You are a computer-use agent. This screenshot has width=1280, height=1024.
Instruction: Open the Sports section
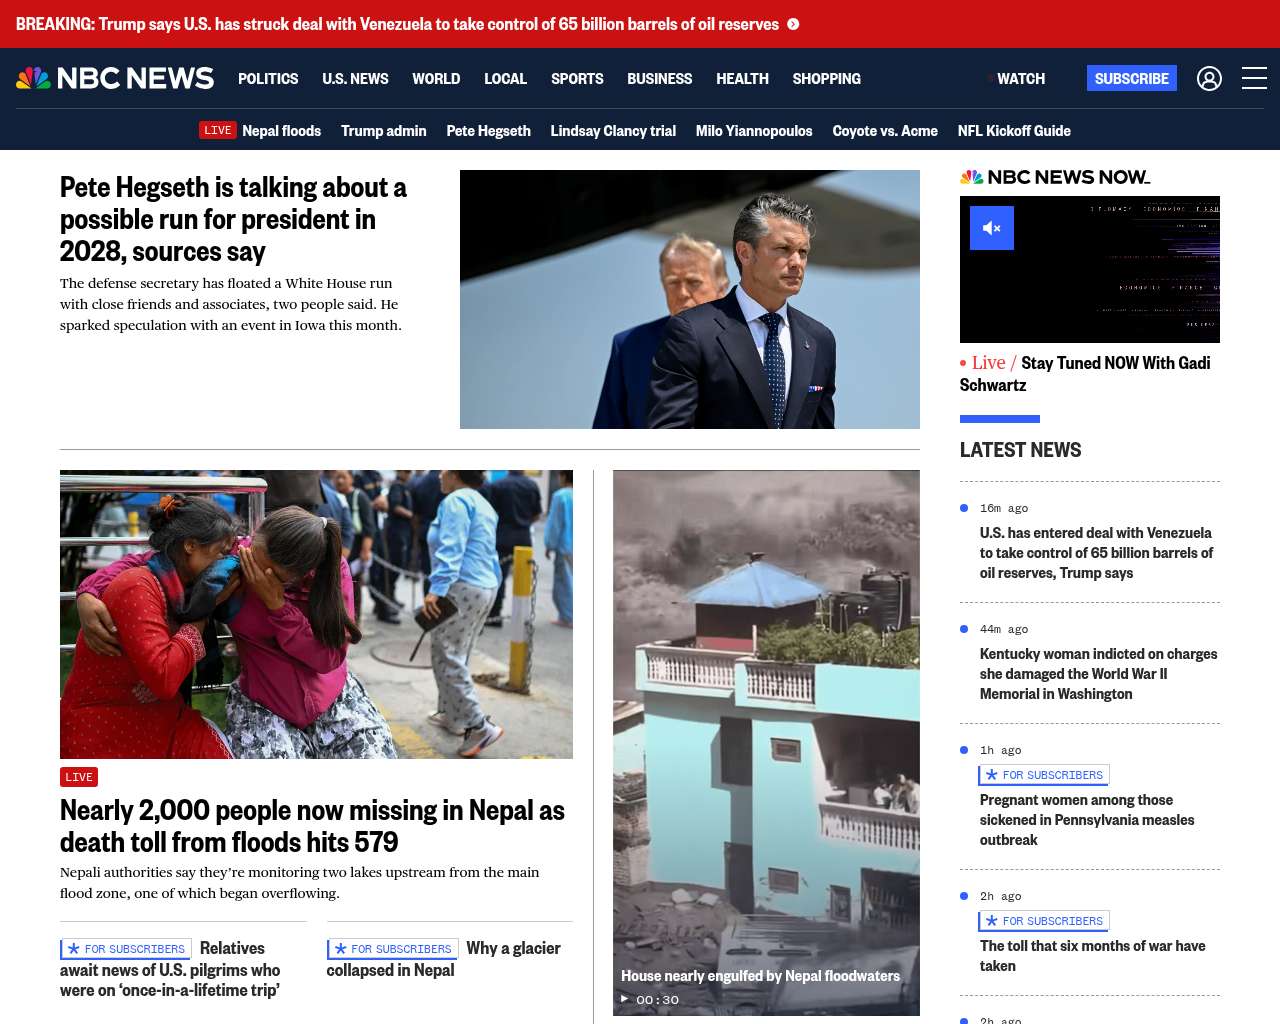click(577, 78)
